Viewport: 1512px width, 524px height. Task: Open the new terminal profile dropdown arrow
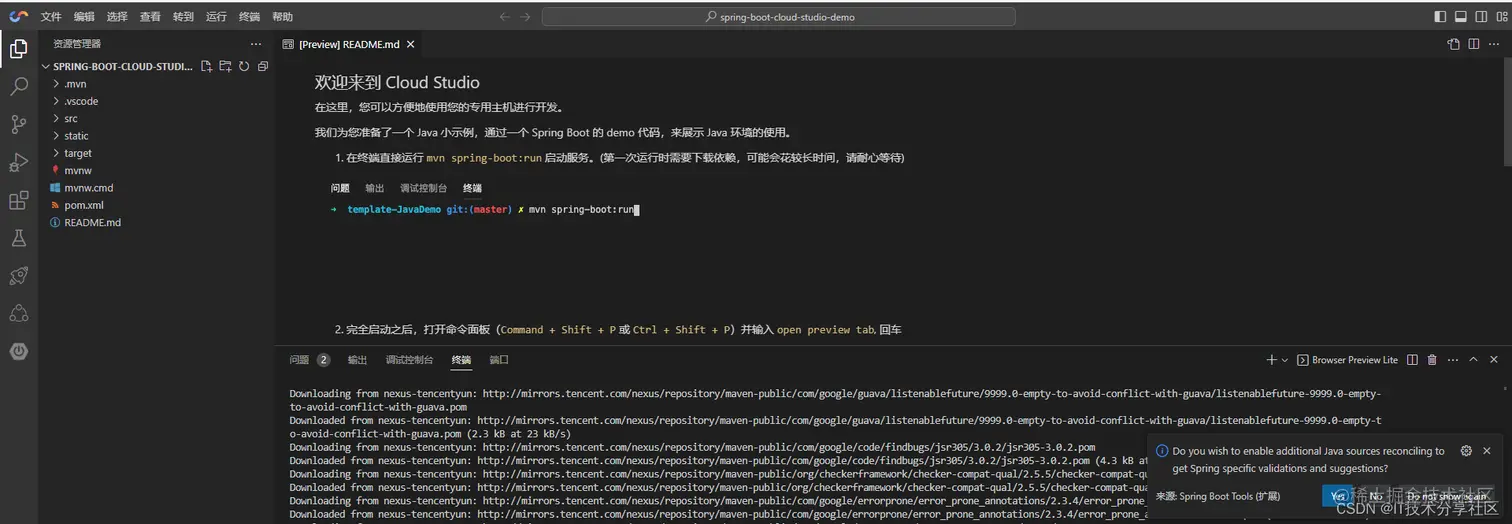coord(1284,360)
